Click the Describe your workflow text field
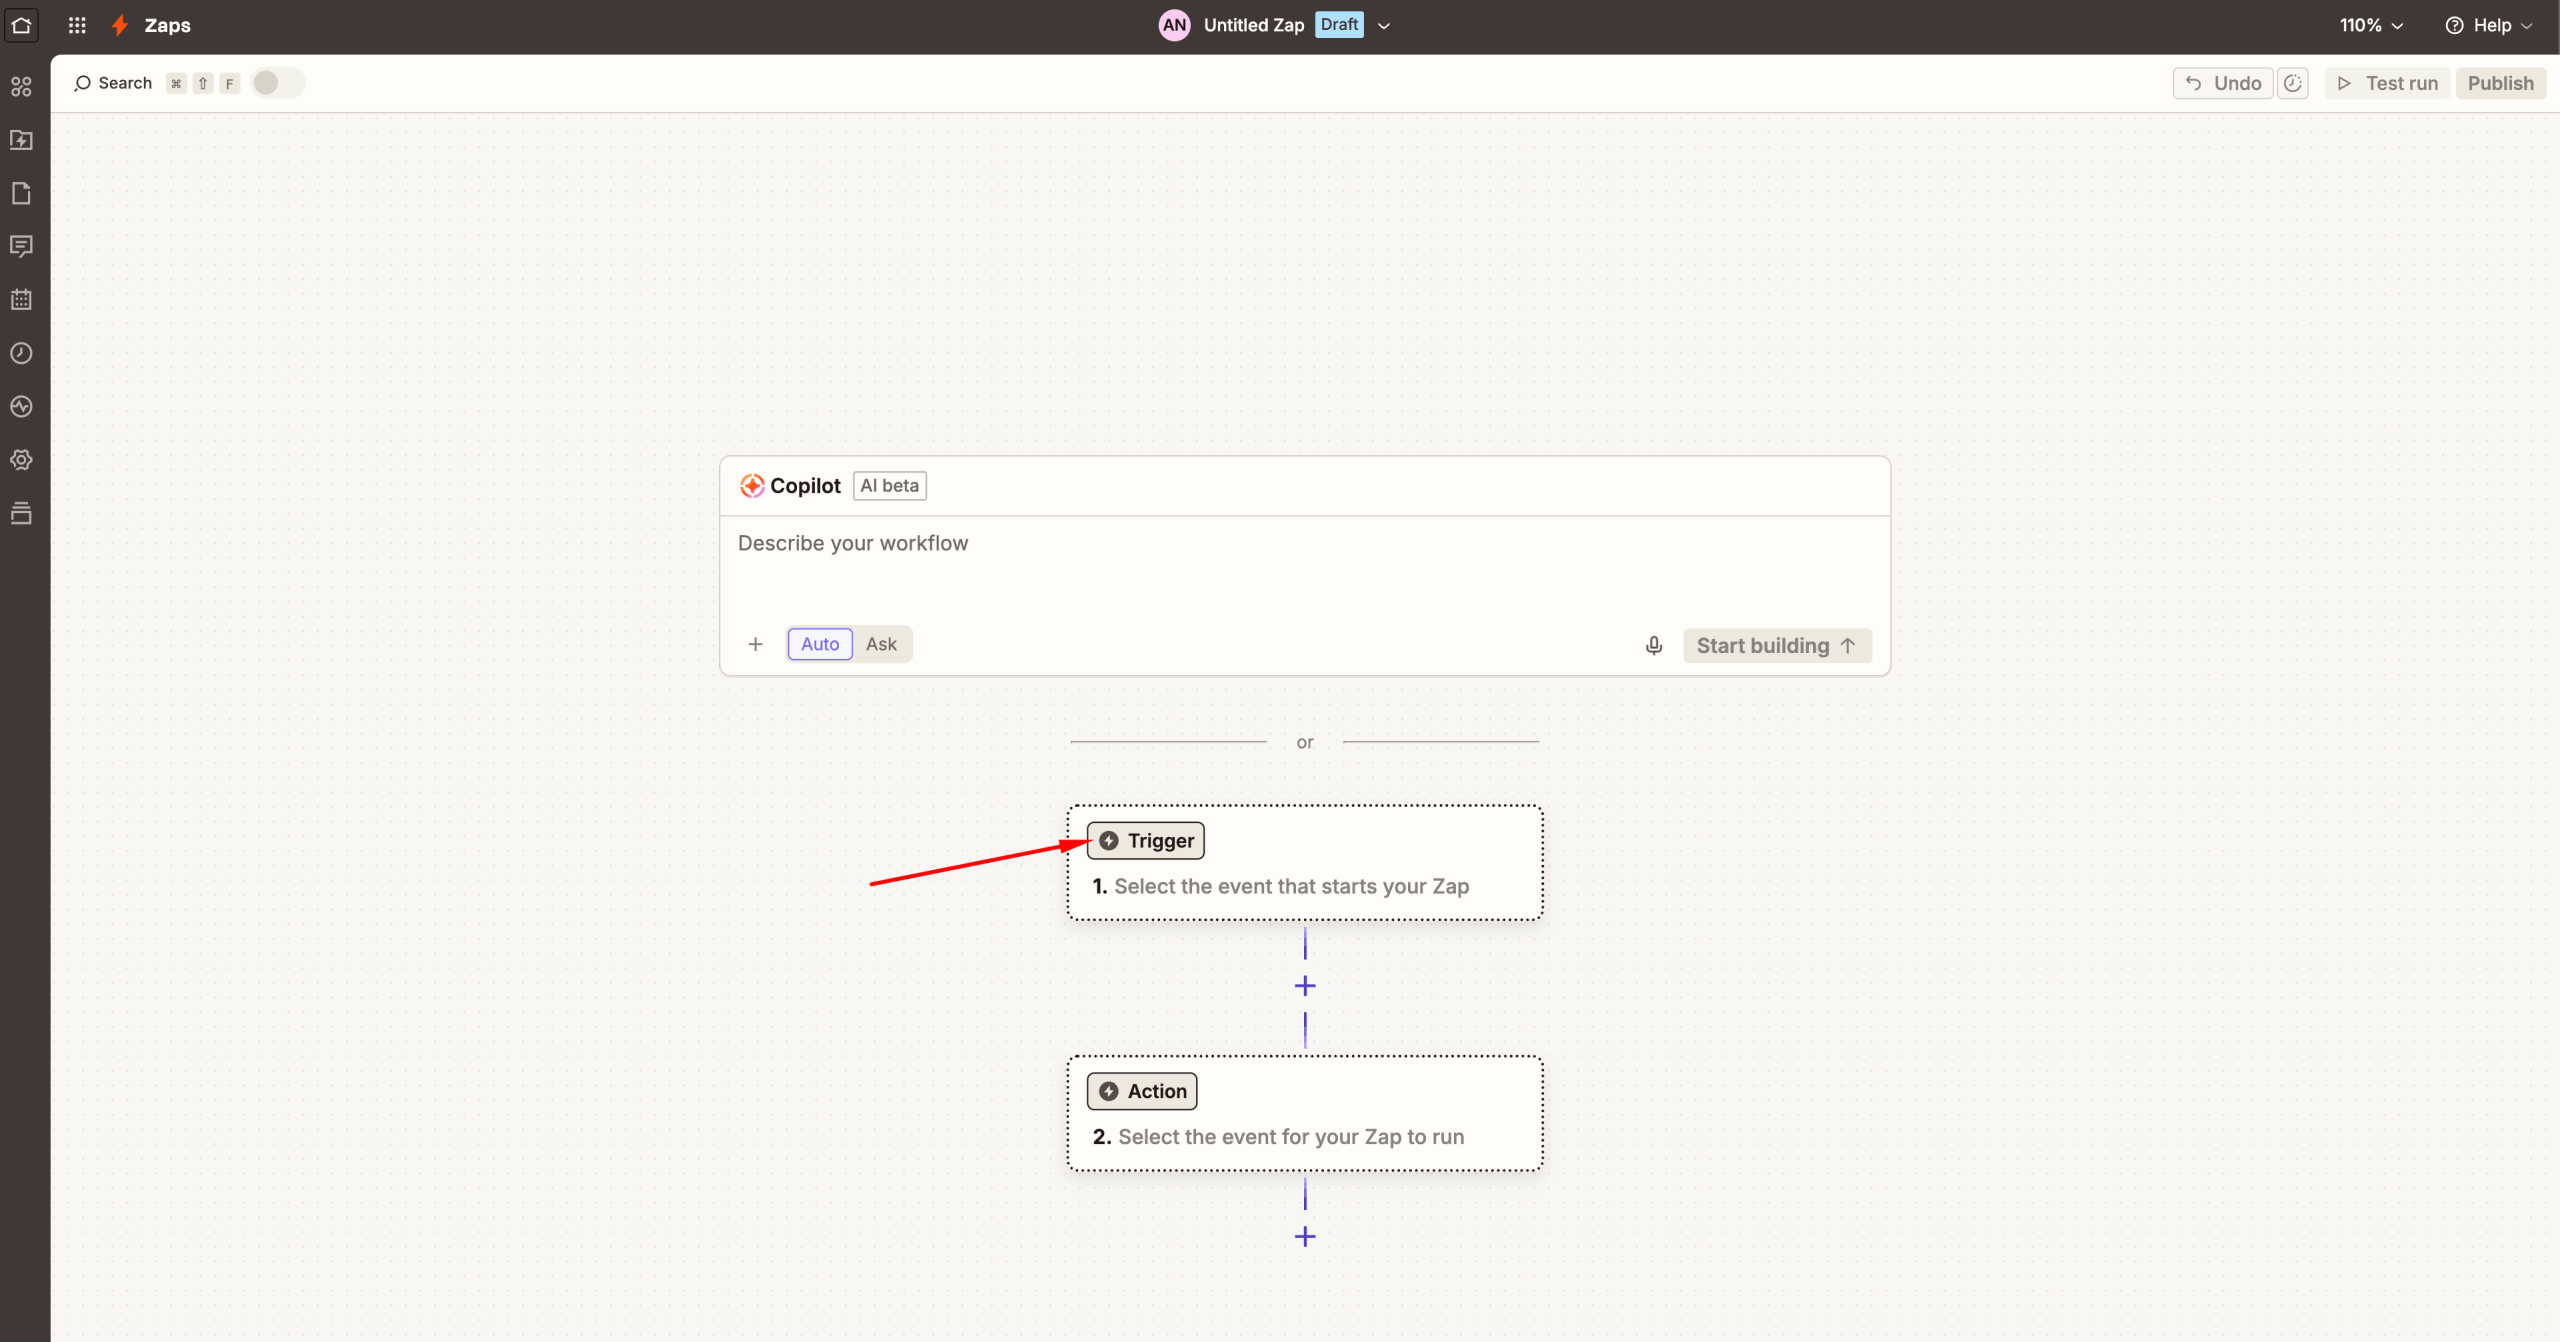 pos(1305,565)
